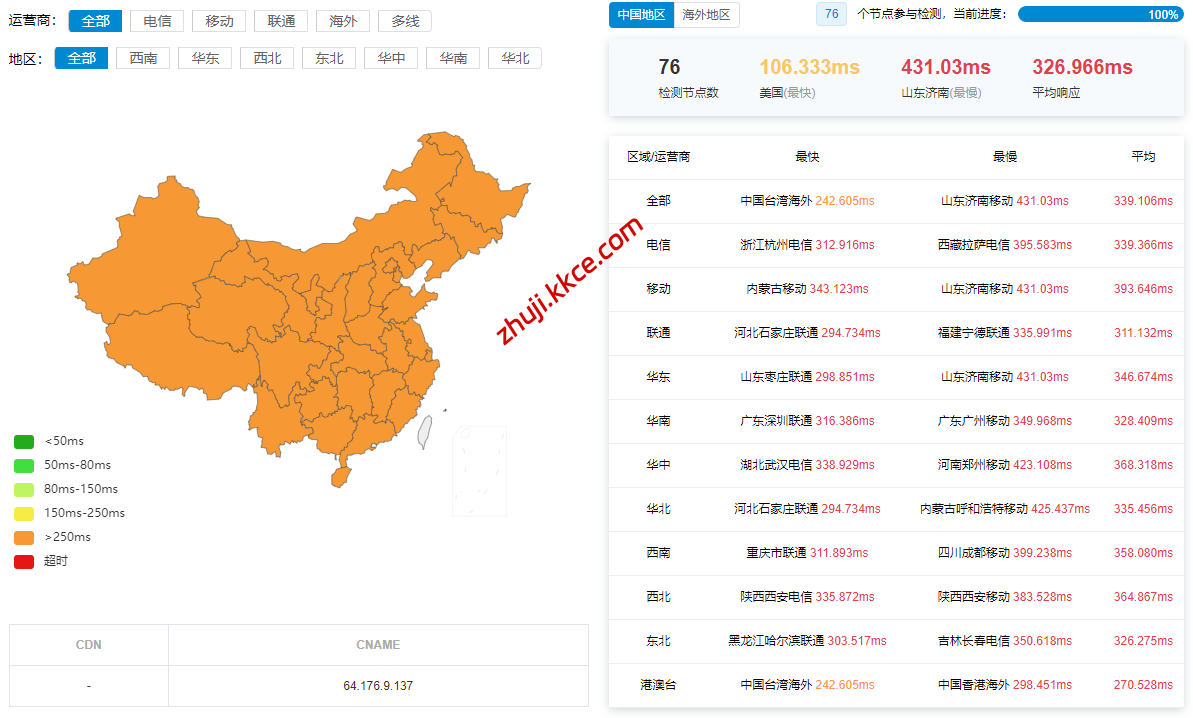Image resolution: width=1193 pixels, height=718 pixels.
Task: Click the green <50ms legend swatch
Action: point(24,441)
